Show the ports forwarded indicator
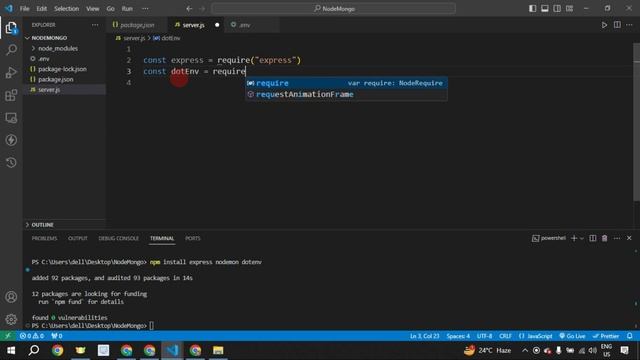Screen dimensions: 640x360 click(57, 336)
